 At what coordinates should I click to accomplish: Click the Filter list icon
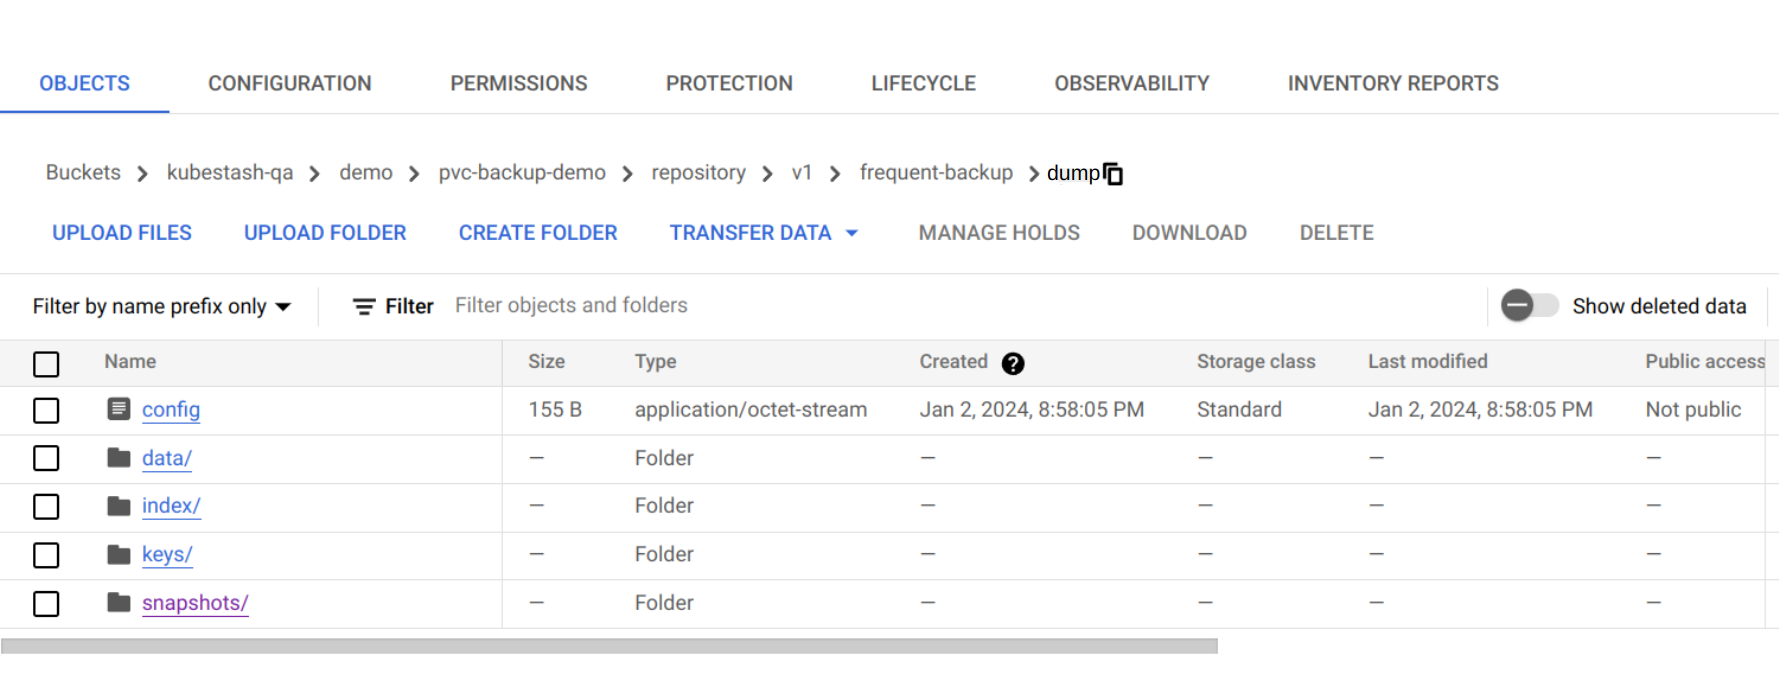[364, 307]
